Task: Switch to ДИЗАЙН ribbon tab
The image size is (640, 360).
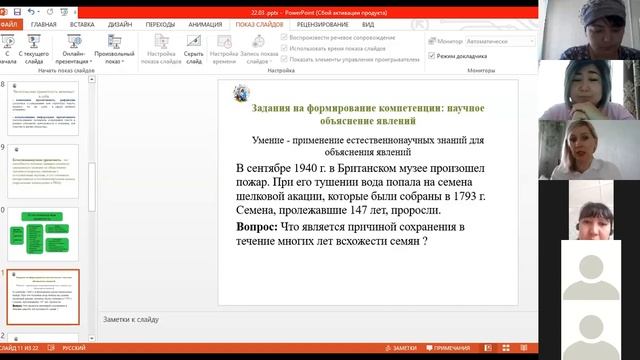Action: coord(120,24)
